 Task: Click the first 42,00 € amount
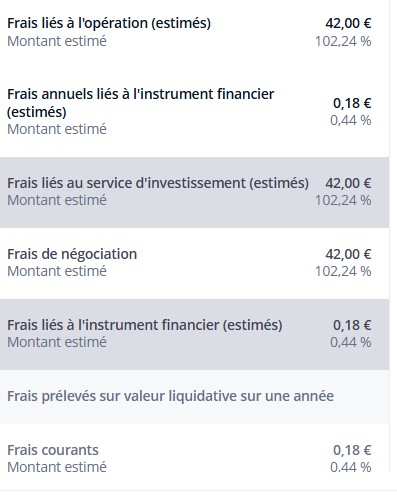(x=348, y=23)
